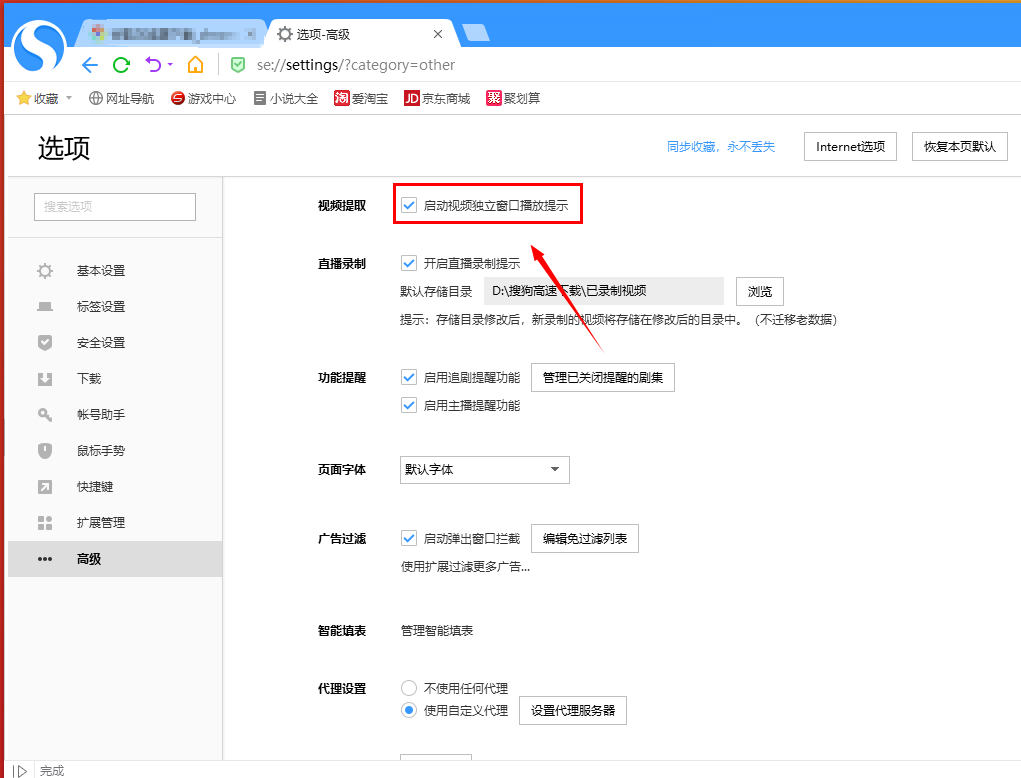Click the green refresh icon

(x=121, y=65)
